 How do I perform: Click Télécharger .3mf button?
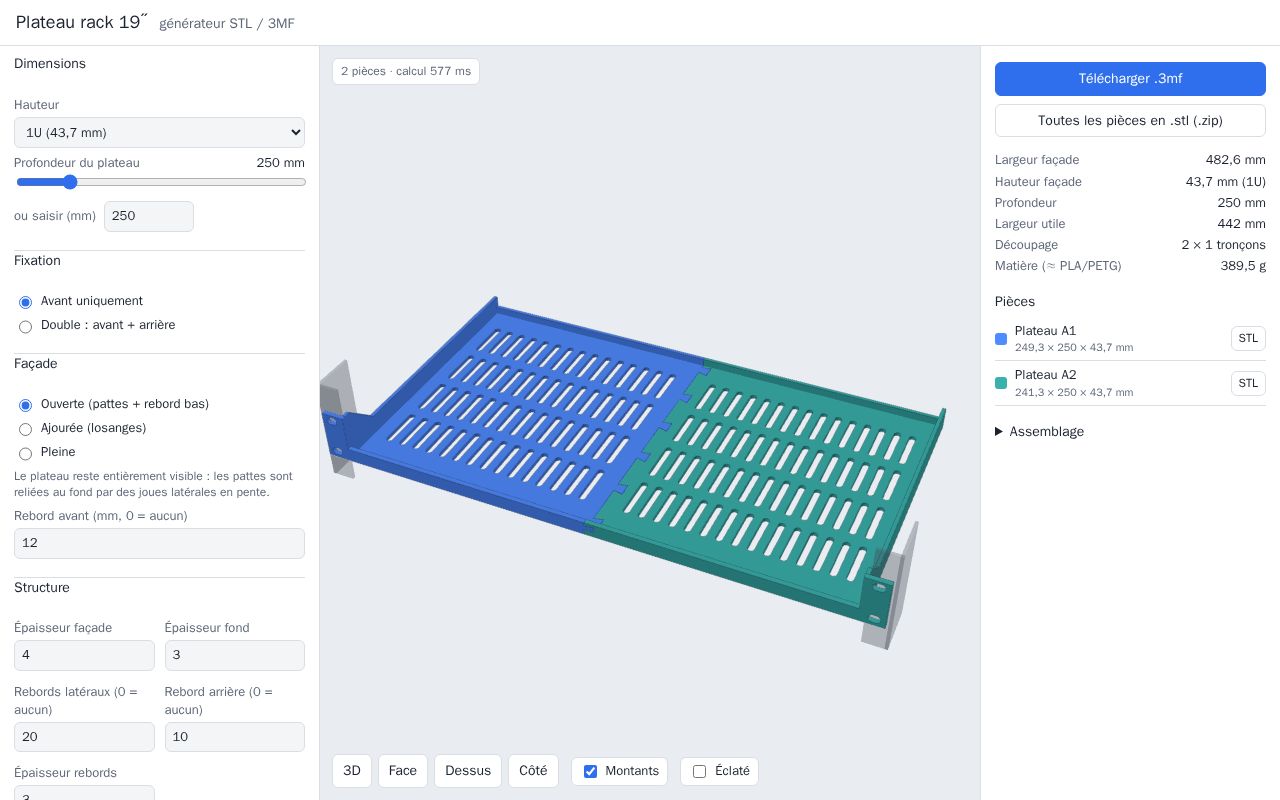coord(1130,79)
